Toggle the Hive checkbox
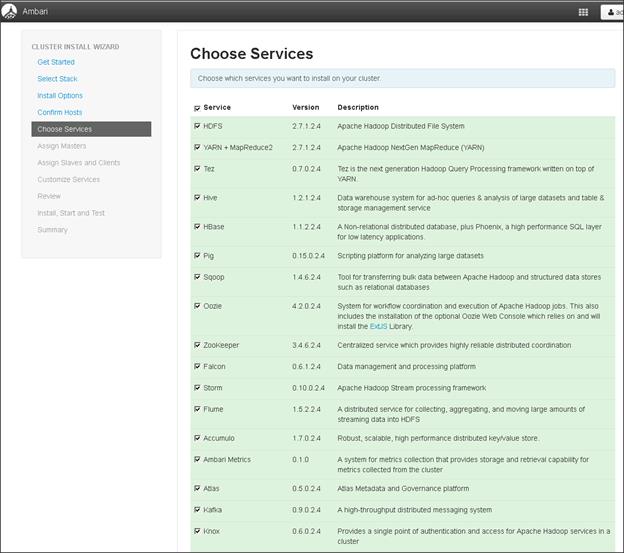The height and width of the screenshot is (553, 624). click(197, 198)
